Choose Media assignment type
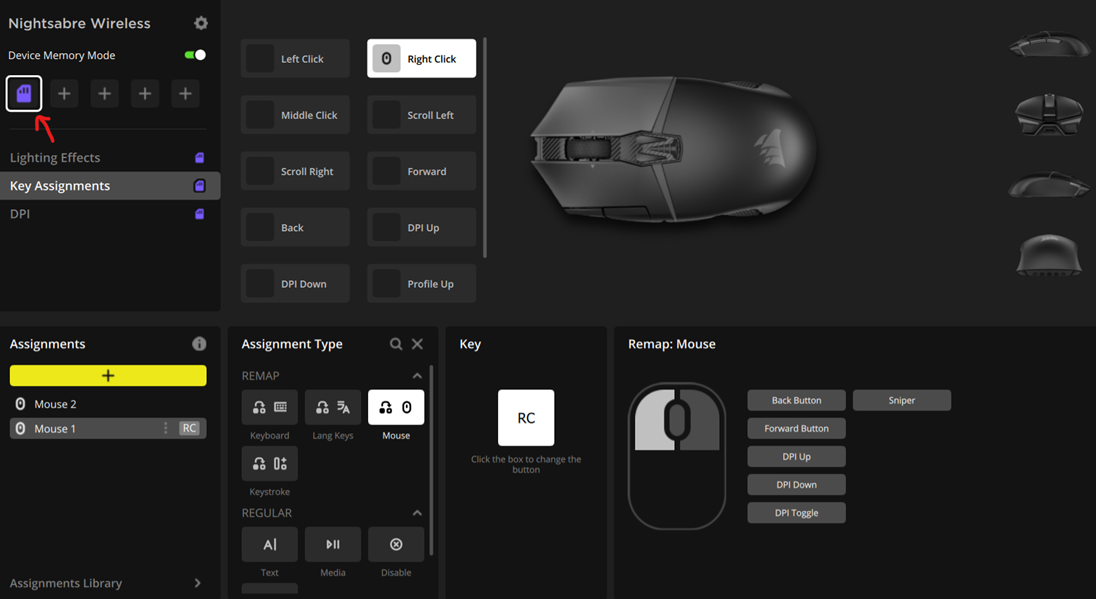Viewport: 1096px width, 599px height. pyautogui.click(x=333, y=544)
